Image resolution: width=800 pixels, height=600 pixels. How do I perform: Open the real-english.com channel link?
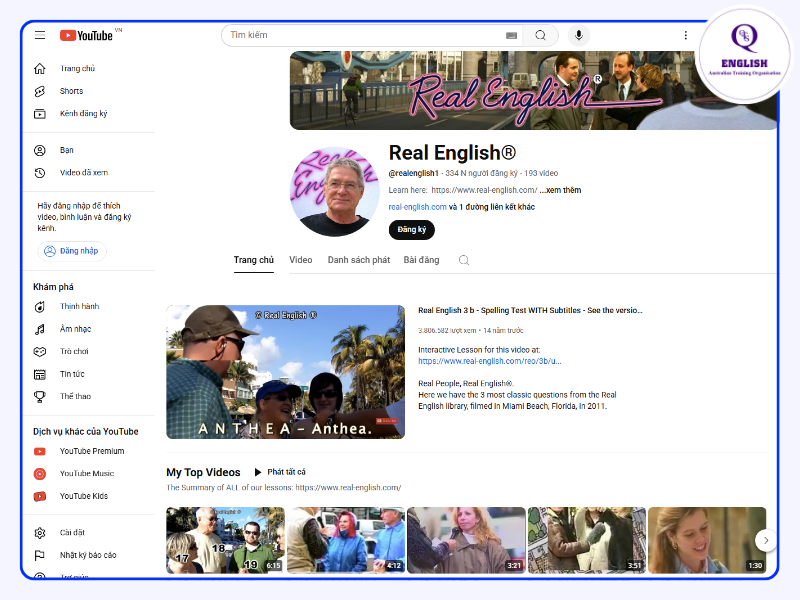[417, 207]
